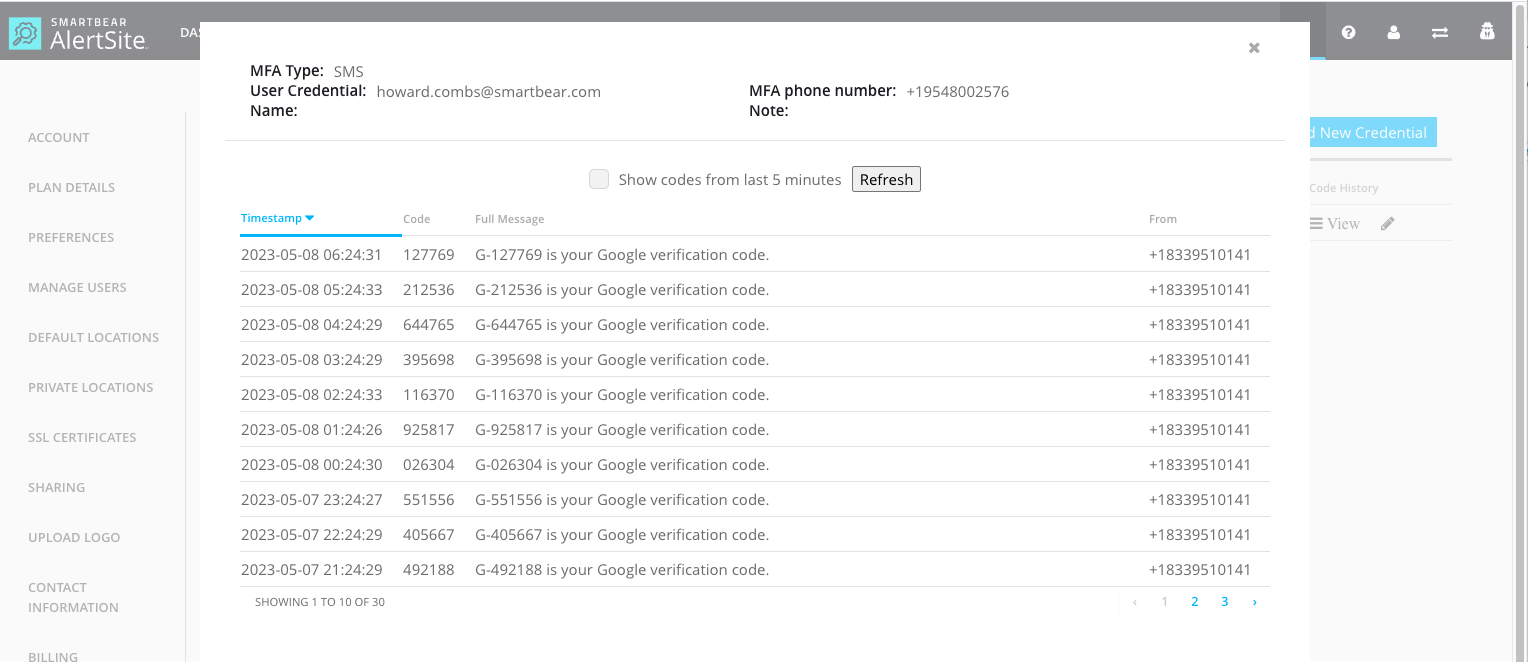Open the user profile icon

(1394, 33)
